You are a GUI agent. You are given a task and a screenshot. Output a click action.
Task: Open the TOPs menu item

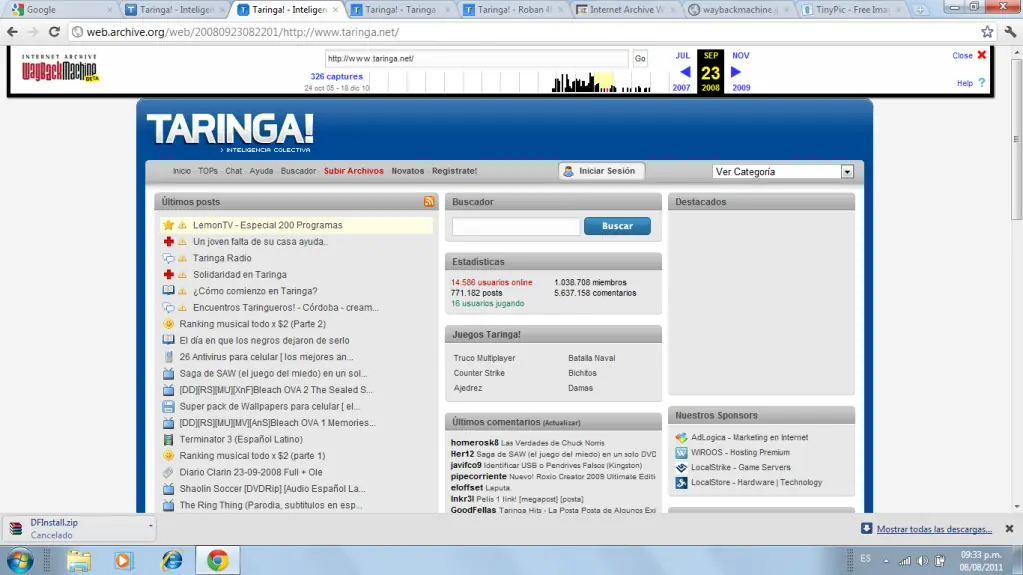tap(207, 171)
